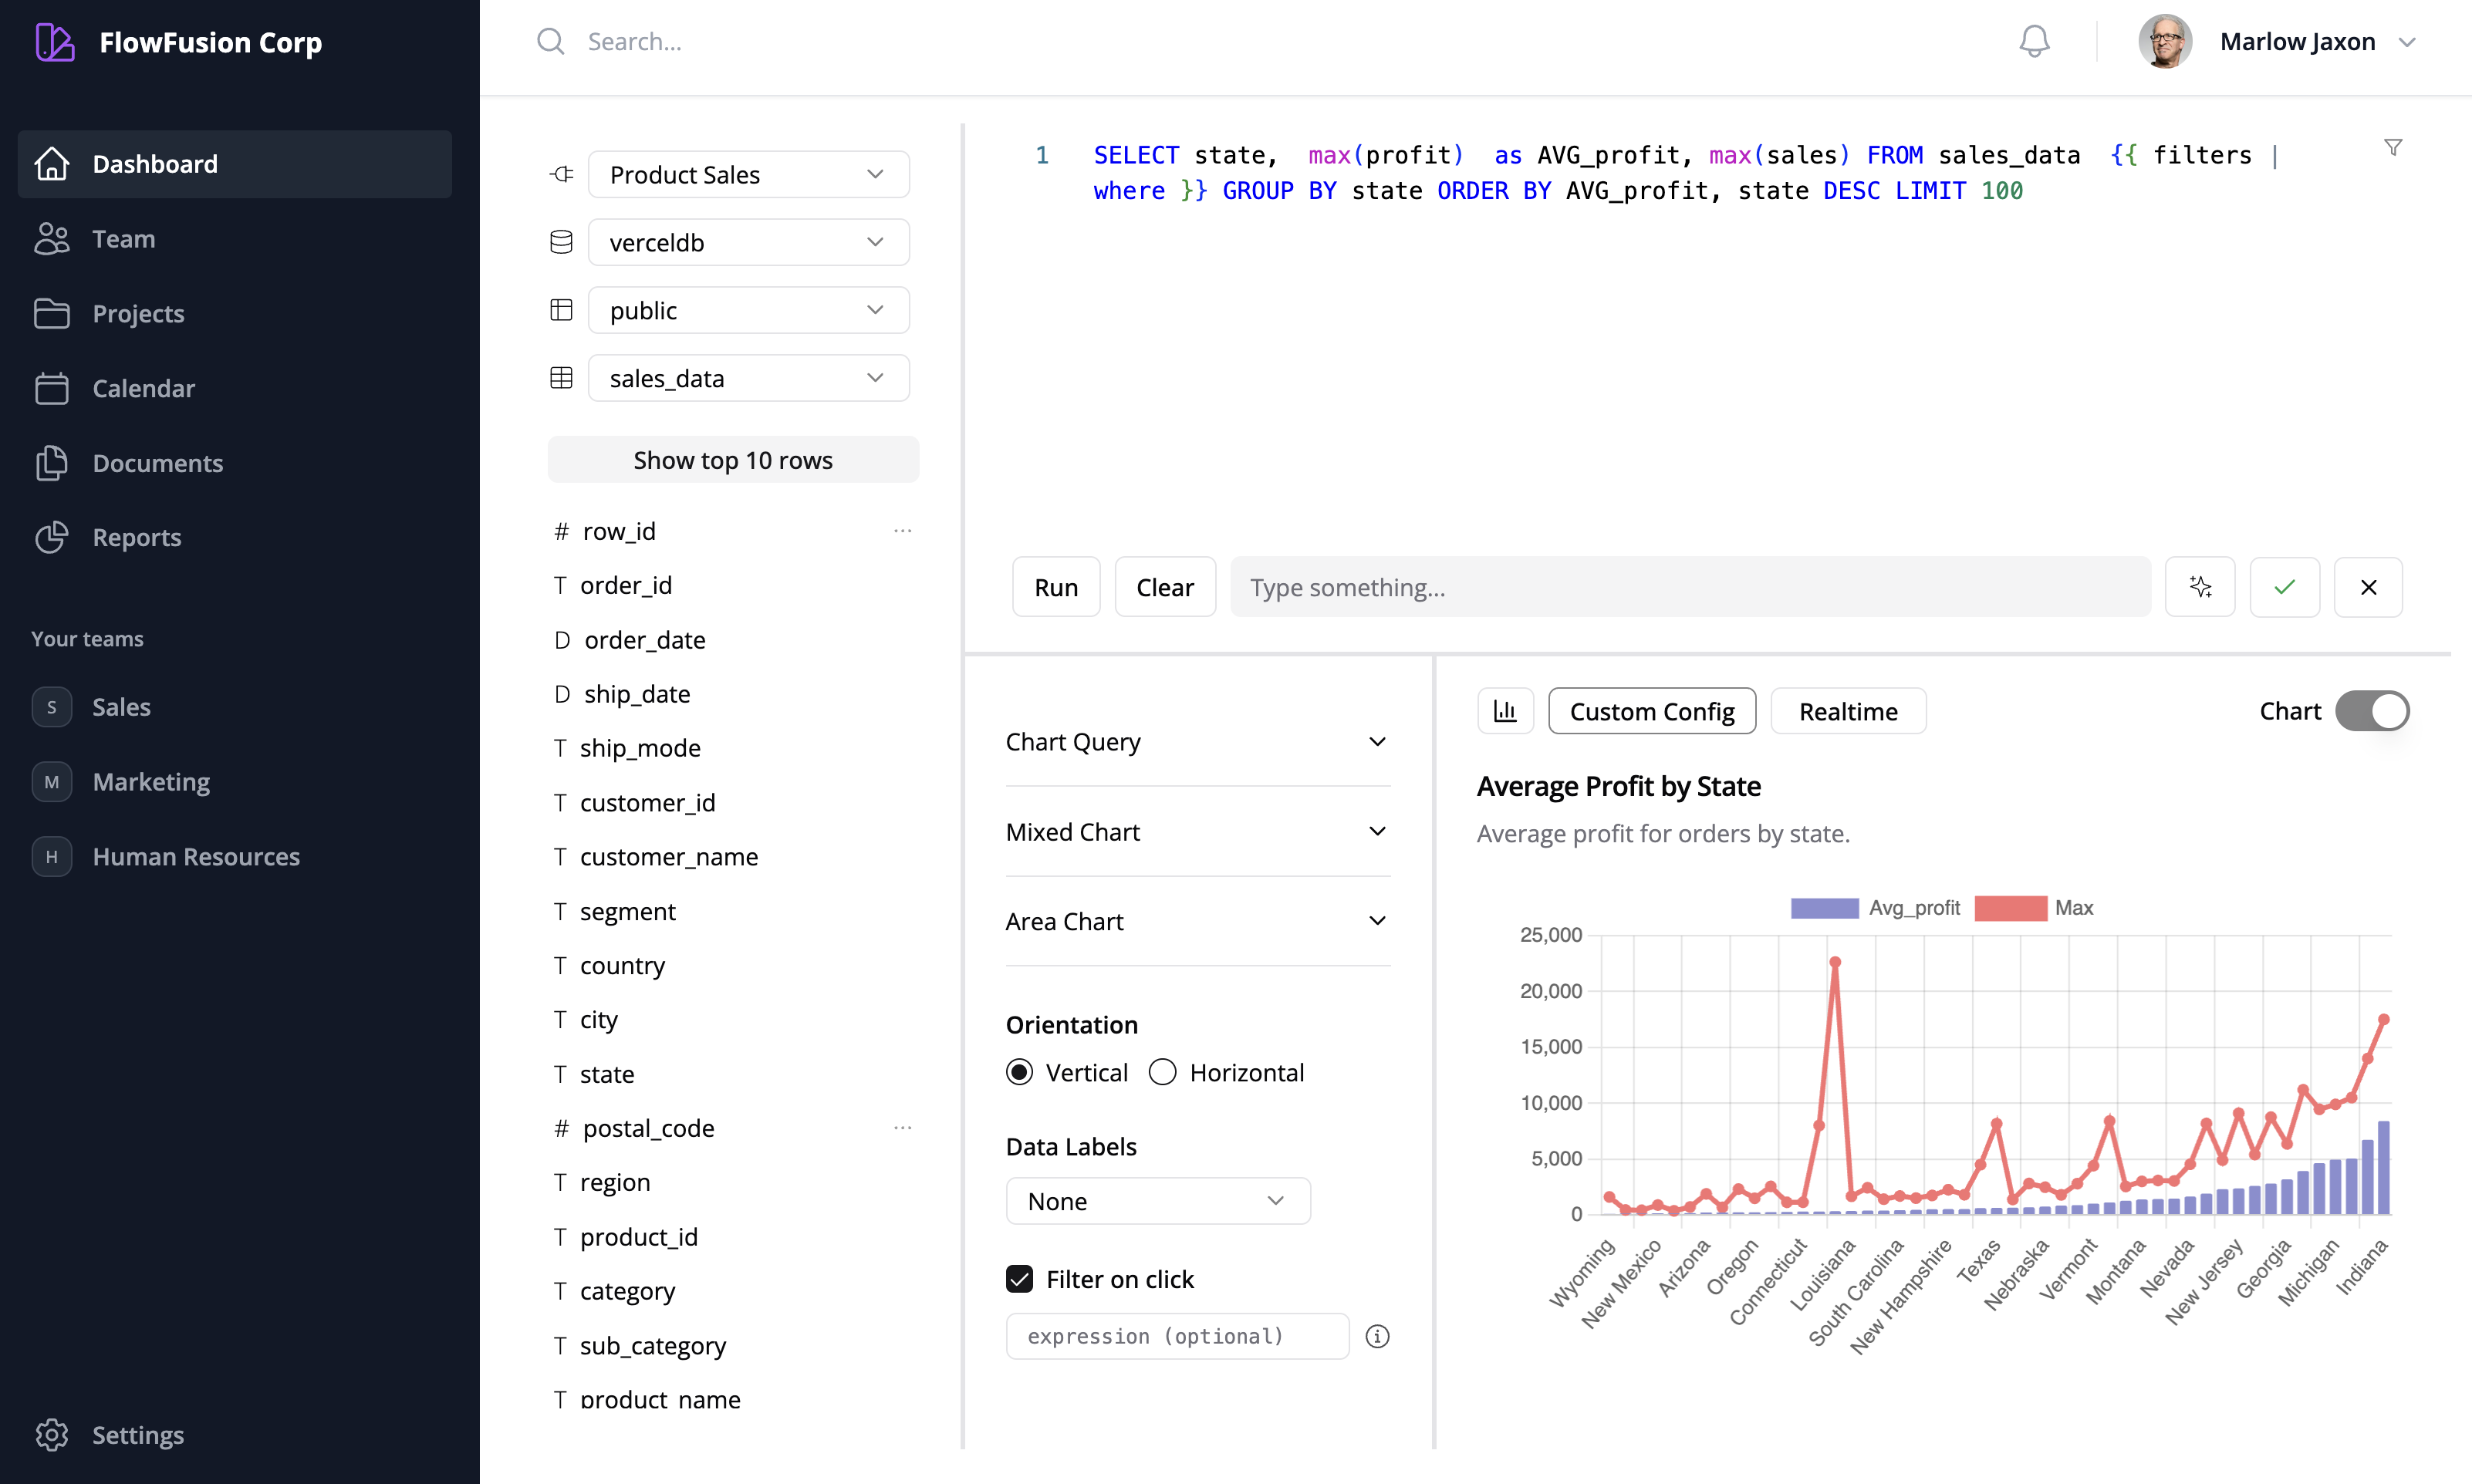Image resolution: width=2472 pixels, height=1484 pixels.
Task: Open the Data Labels None dropdown
Action: [1157, 1201]
